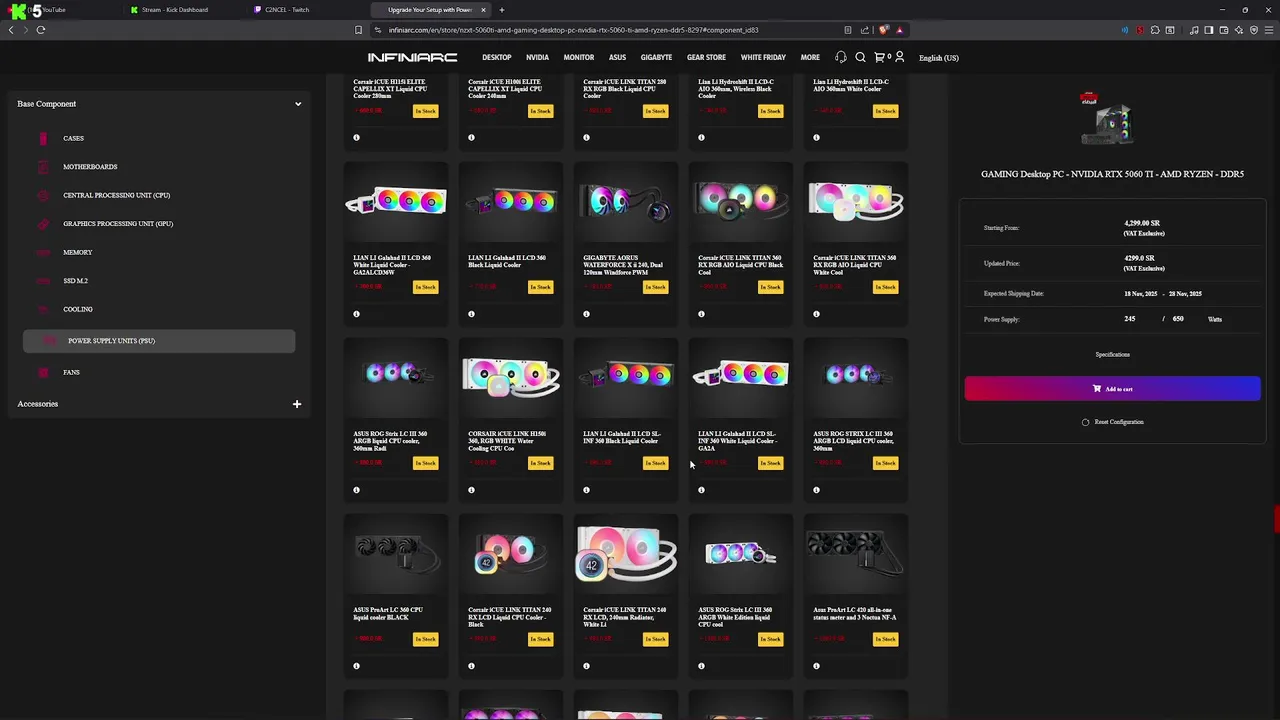The height and width of the screenshot is (720, 1280).
Task: Open the English (US) language dropdown
Action: click(x=938, y=58)
